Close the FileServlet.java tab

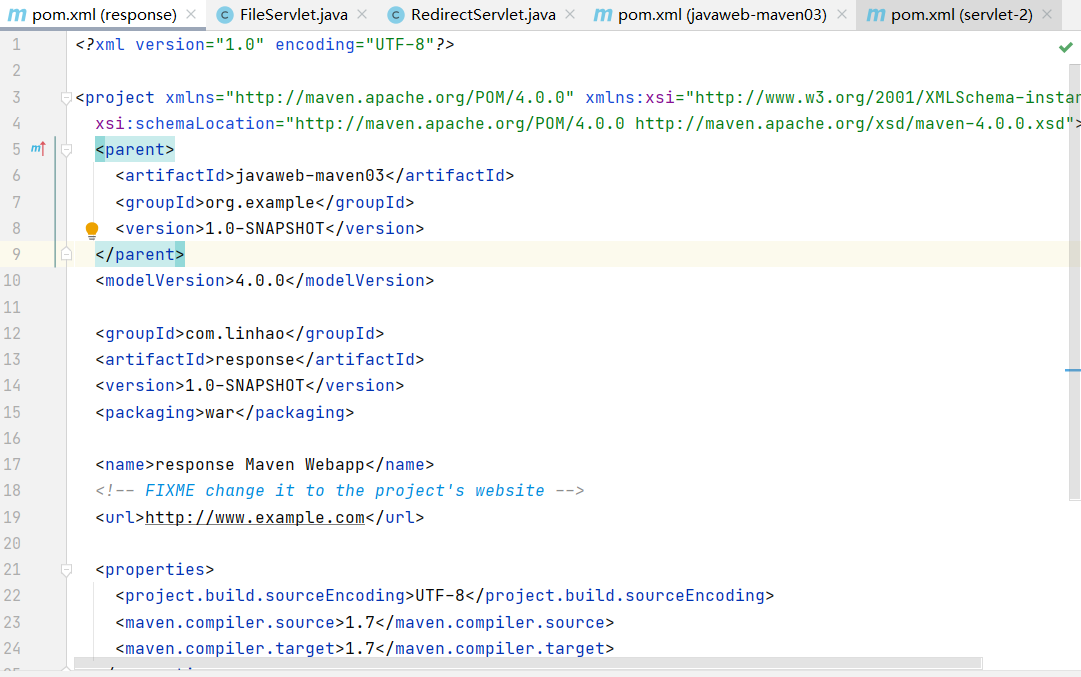tap(363, 15)
